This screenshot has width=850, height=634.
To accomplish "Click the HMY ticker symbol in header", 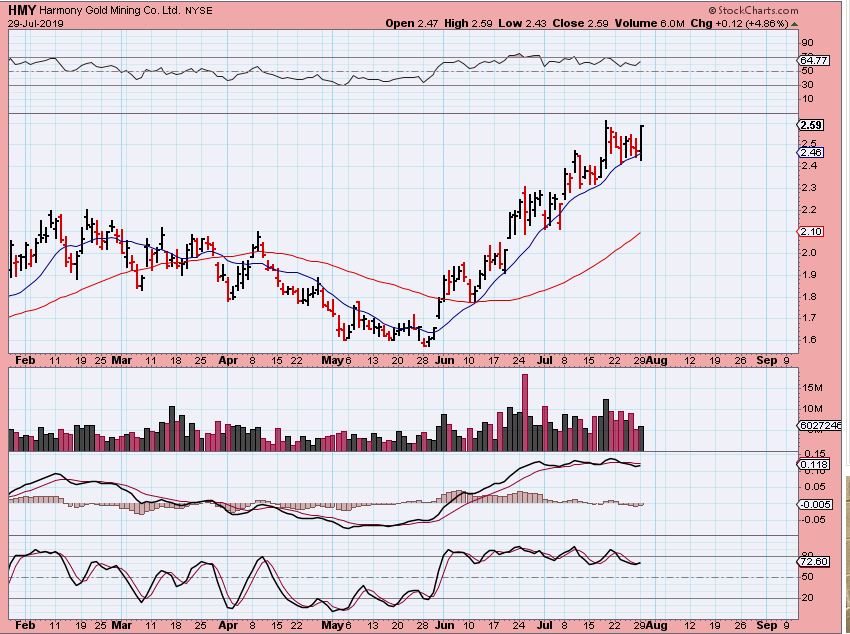I will (22, 10).
